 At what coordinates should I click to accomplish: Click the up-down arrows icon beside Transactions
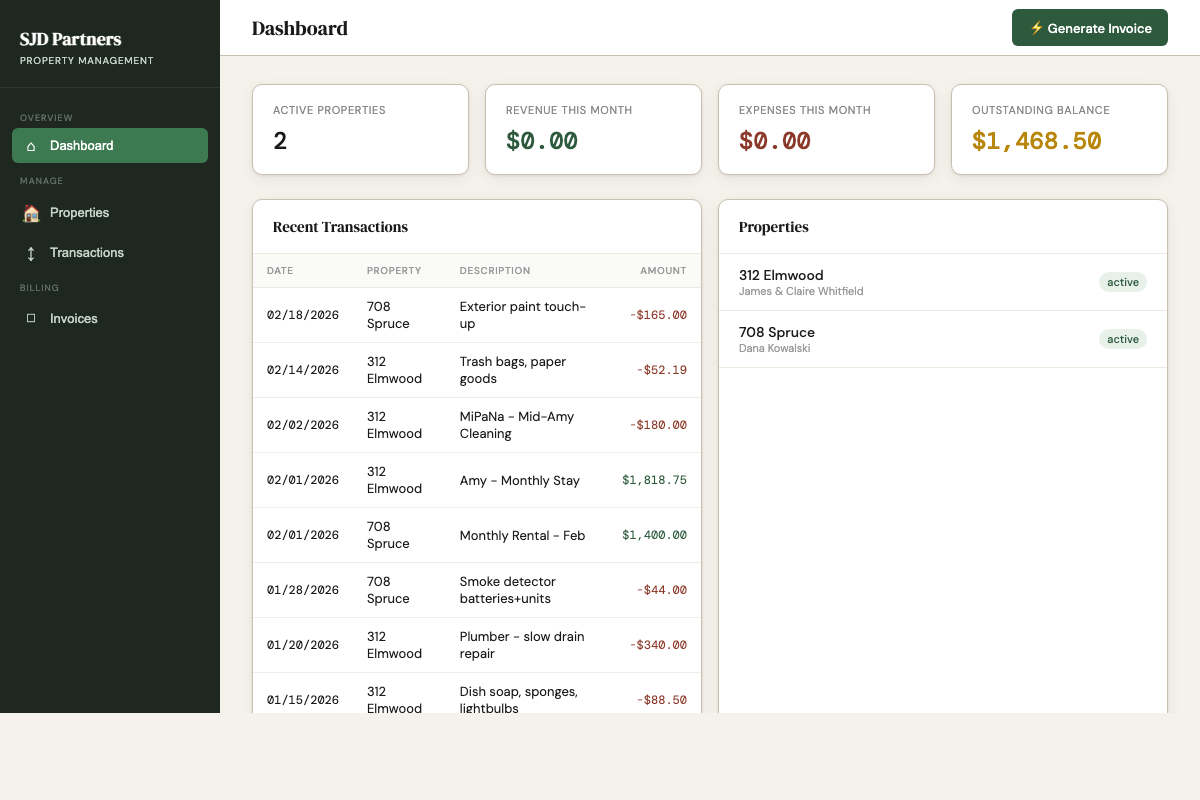click(x=33, y=252)
